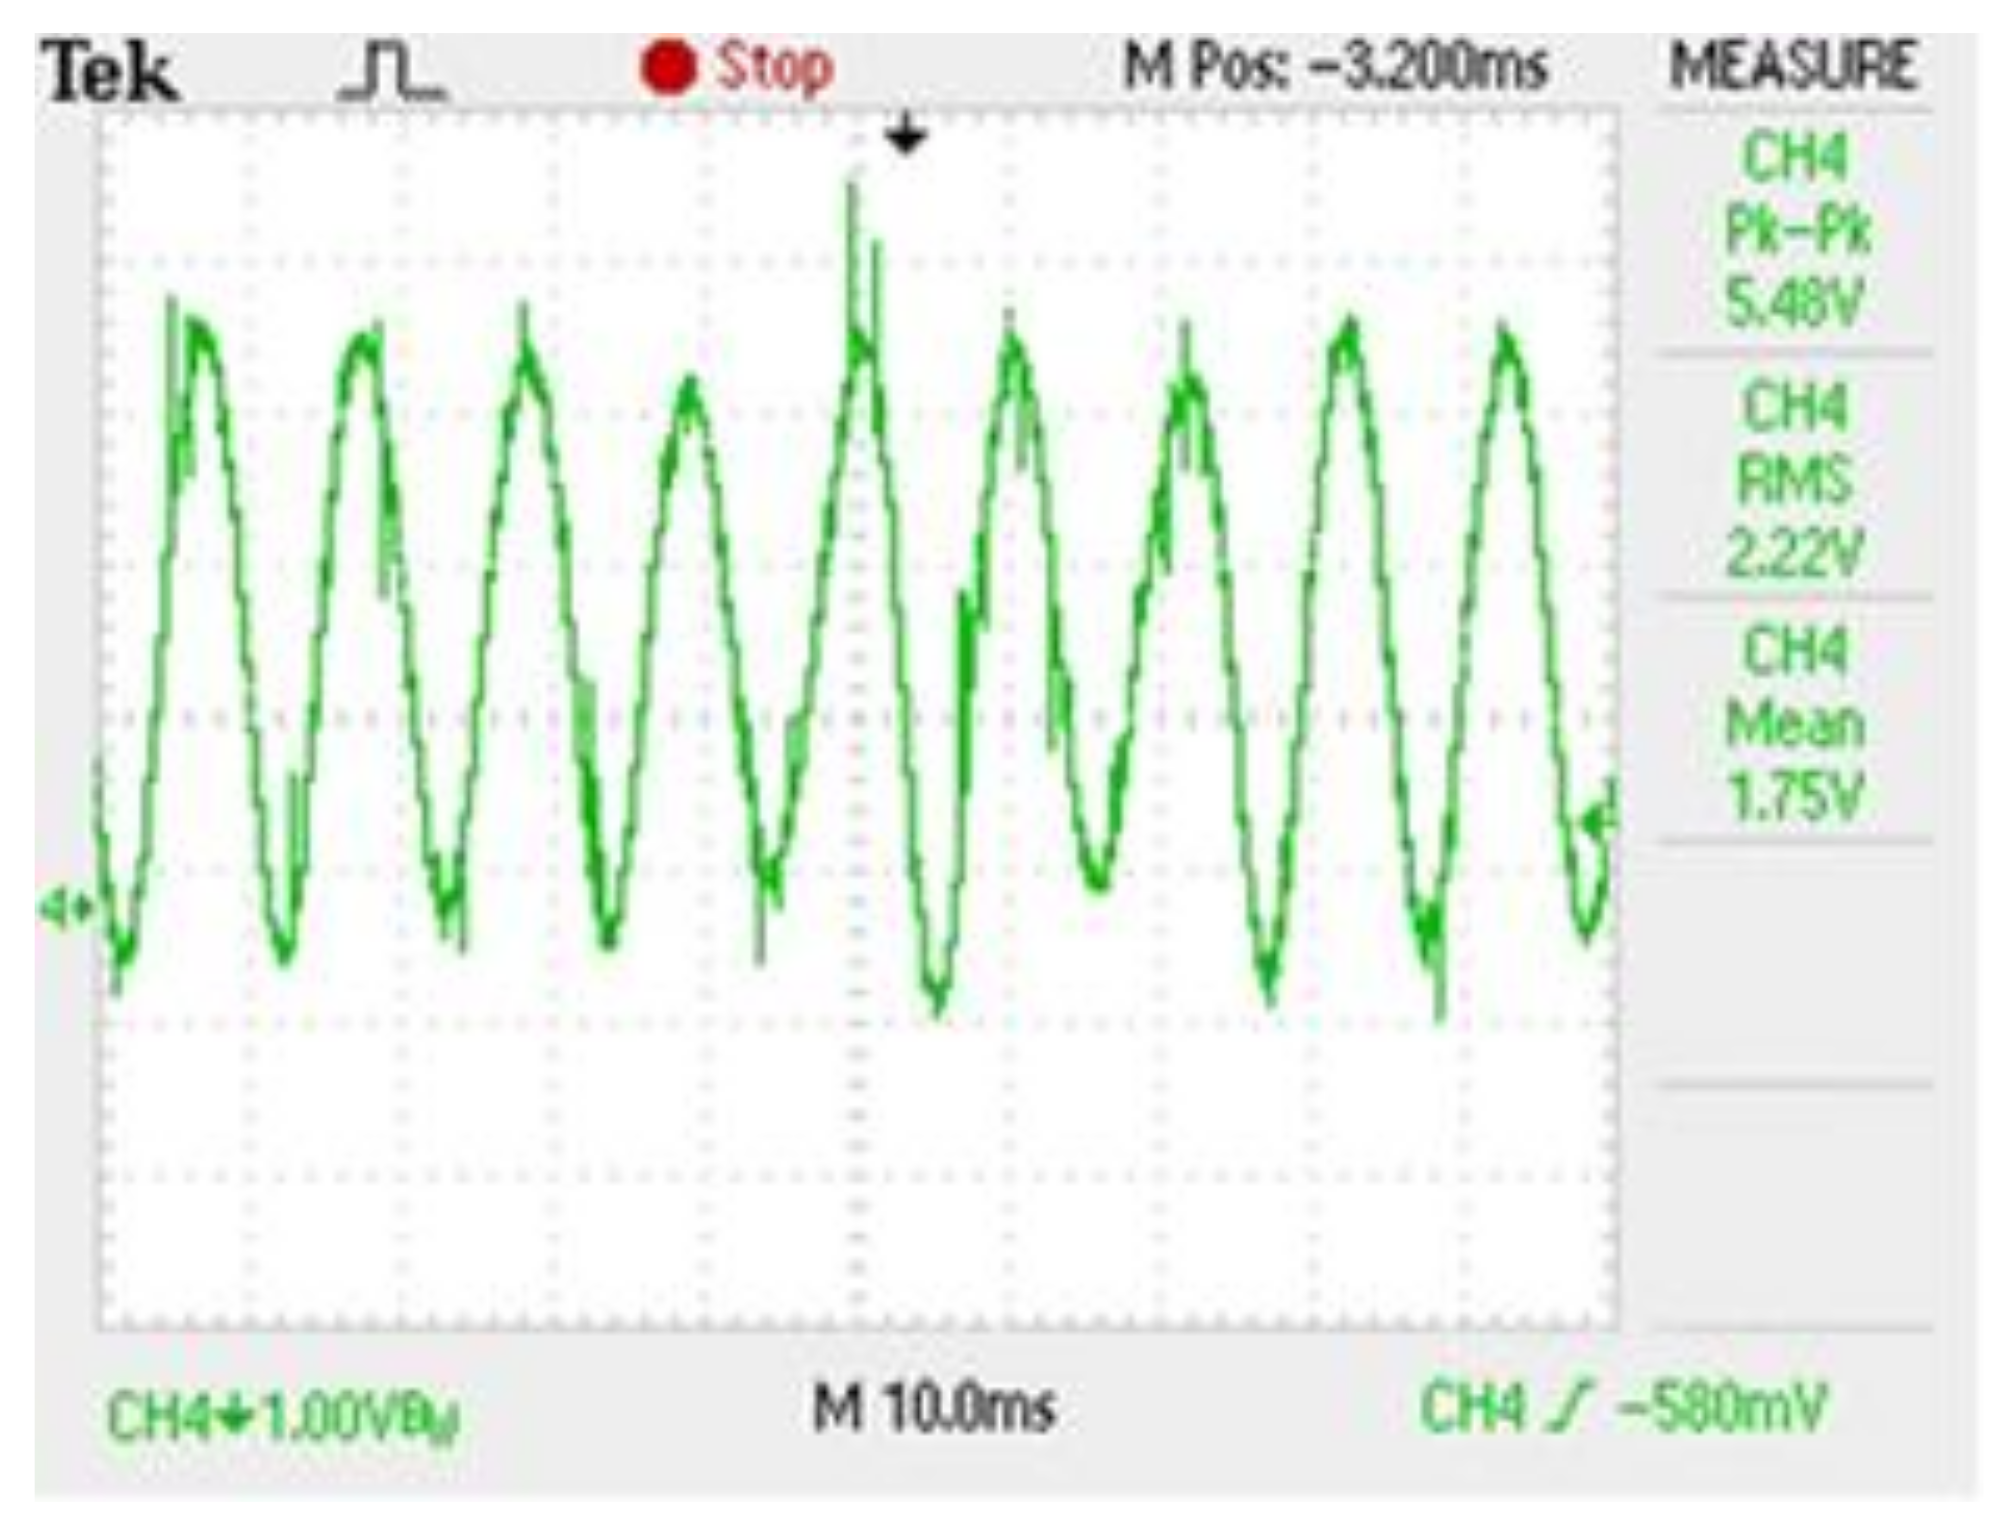The height and width of the screenshot is (1536, 2012).
Task: Select the CH4 Pk-Pk measurement slot
Action: coord(1795,232)
